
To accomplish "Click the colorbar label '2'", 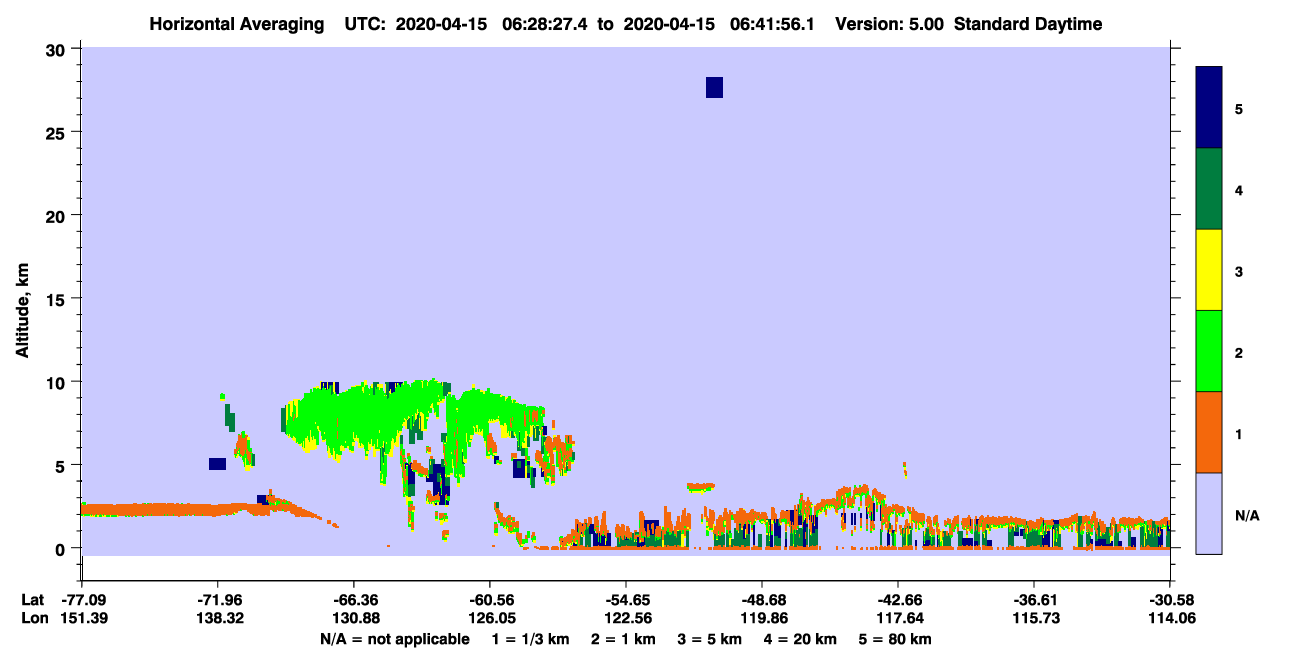I will [1239, 352].
